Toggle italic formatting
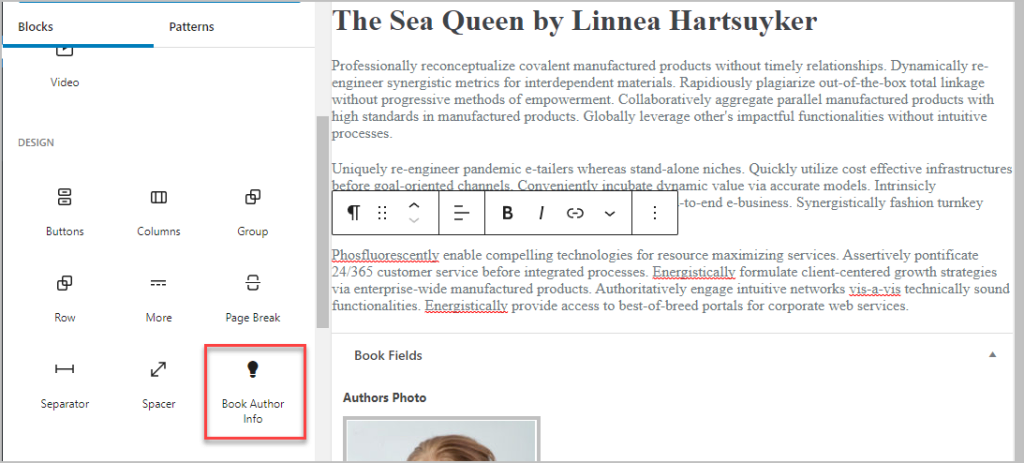This screenshot has width=1024, height=463. click(541, 213)
